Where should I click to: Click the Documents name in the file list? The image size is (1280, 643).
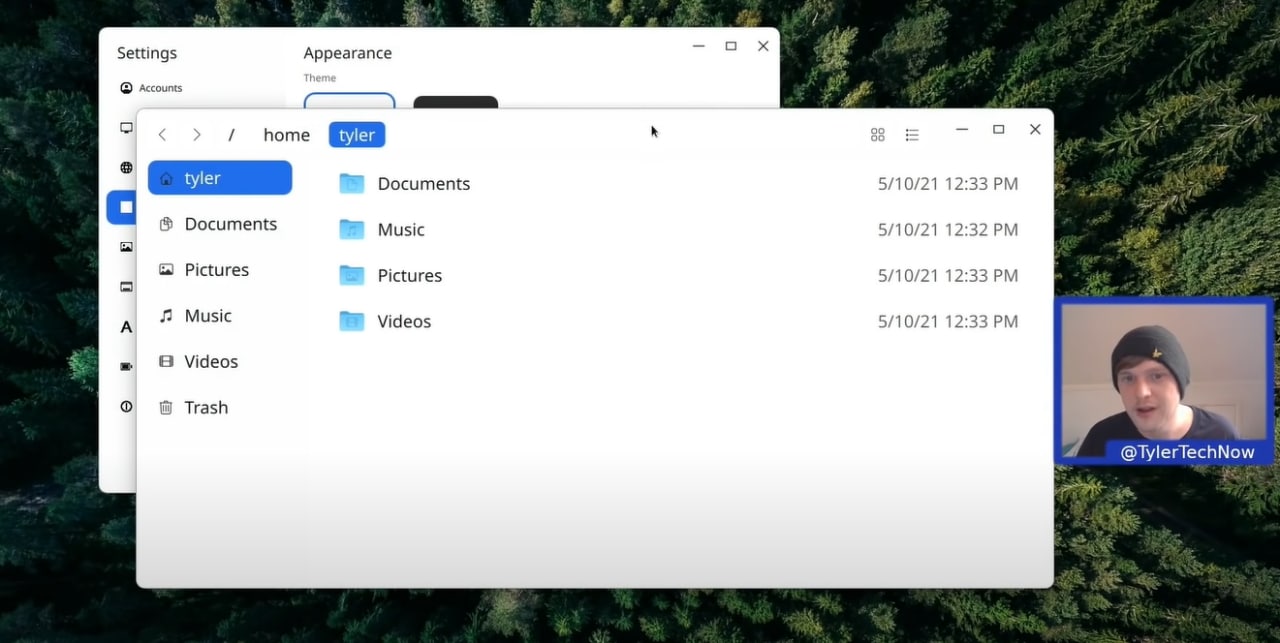(424, 184)
